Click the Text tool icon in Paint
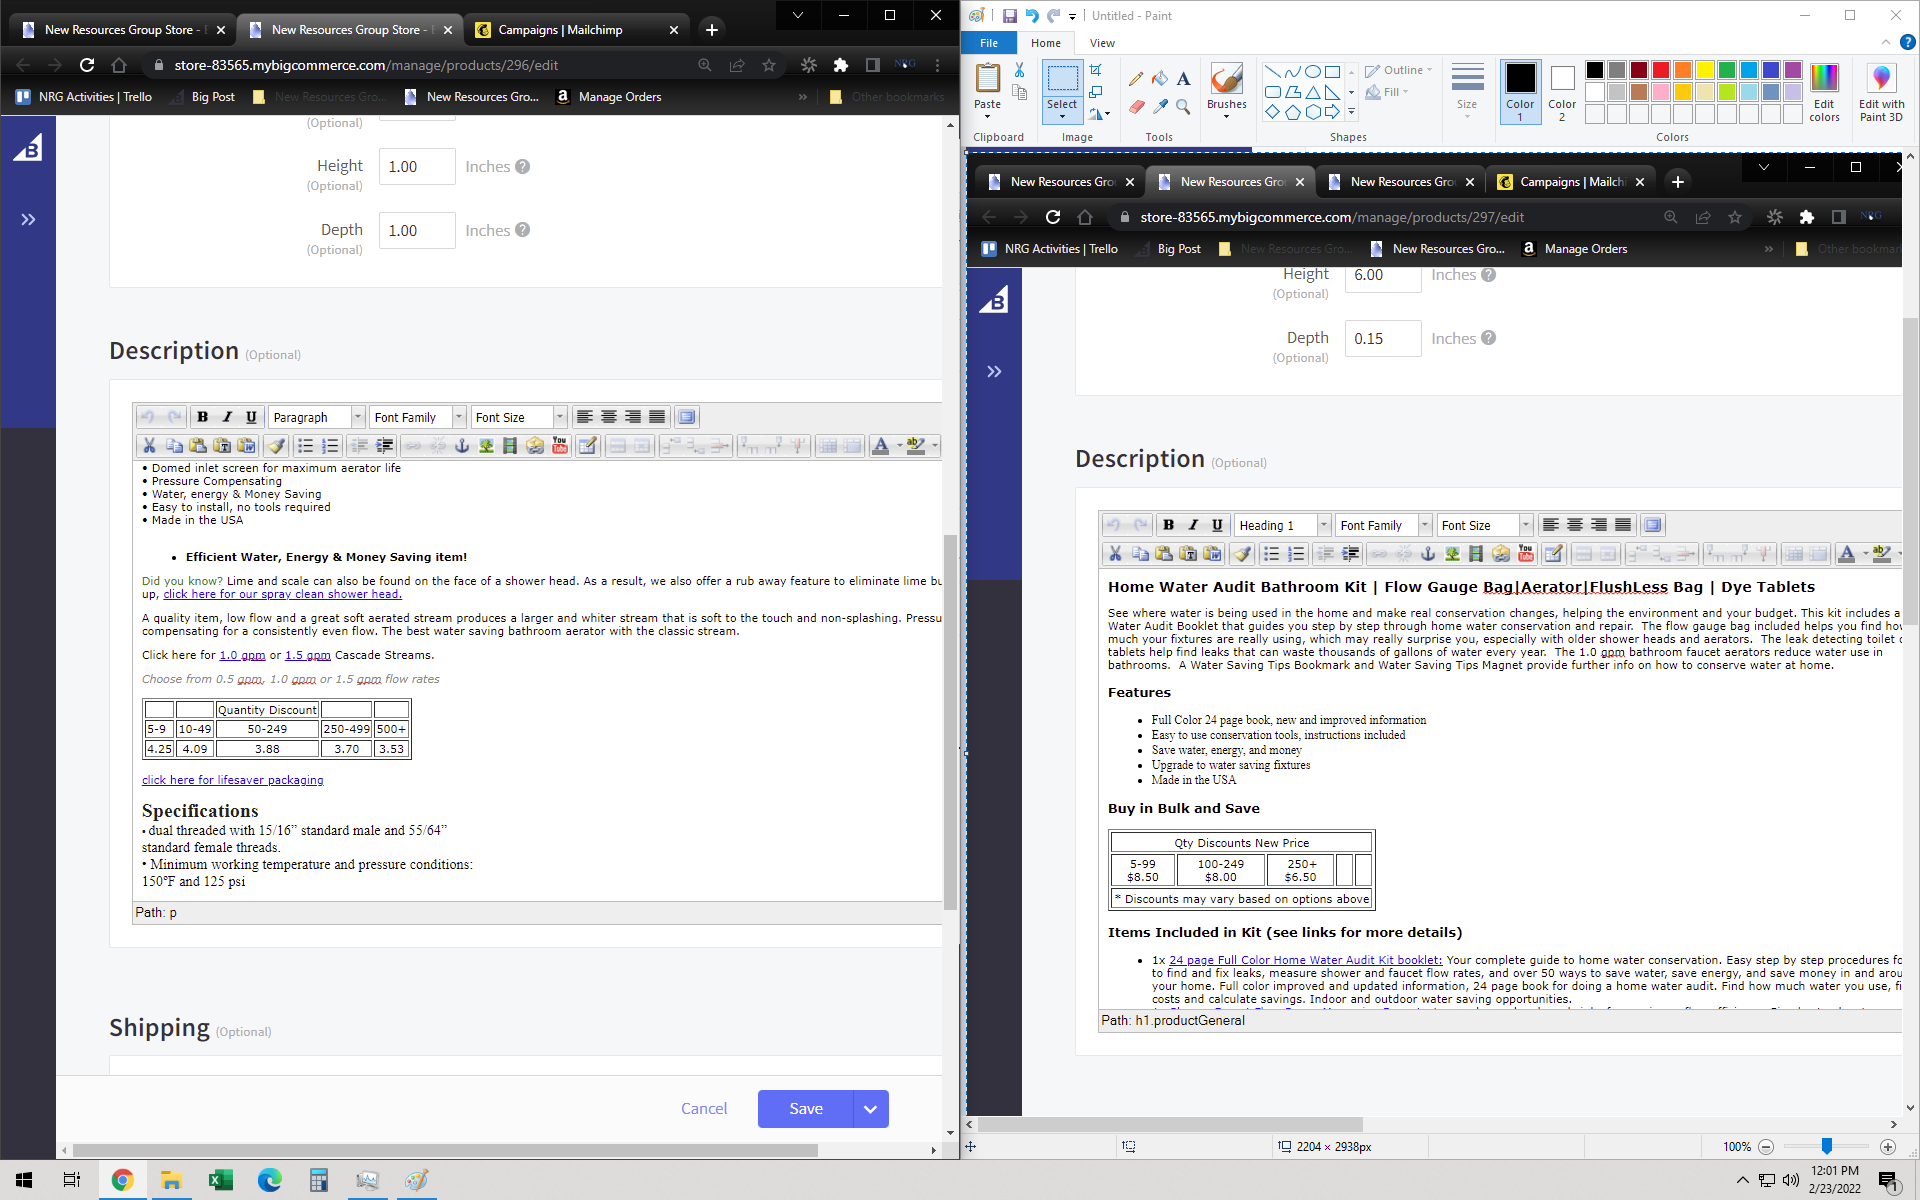 pos(1183,79)
